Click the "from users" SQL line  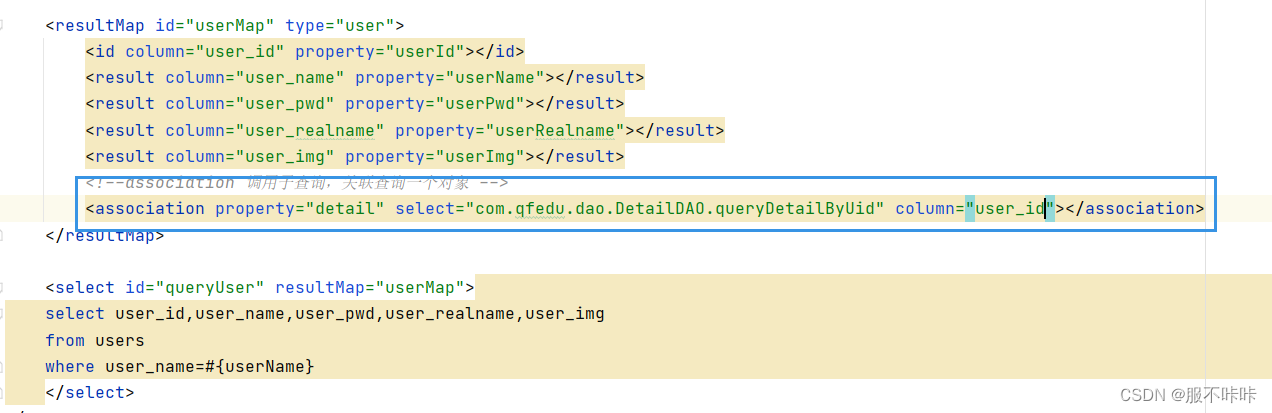pos(95,340)
